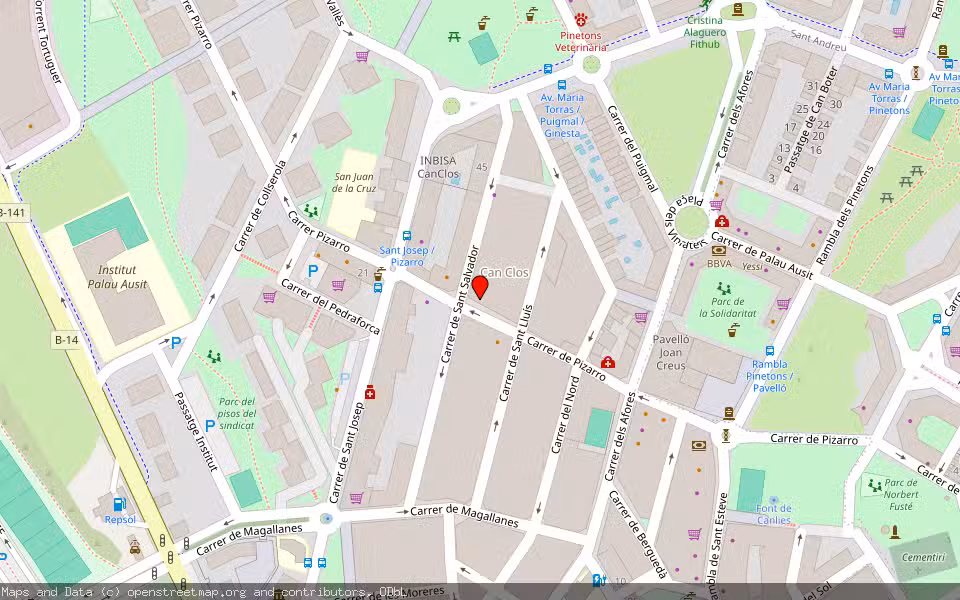Select the San Juan de la Cruz label

354,182
